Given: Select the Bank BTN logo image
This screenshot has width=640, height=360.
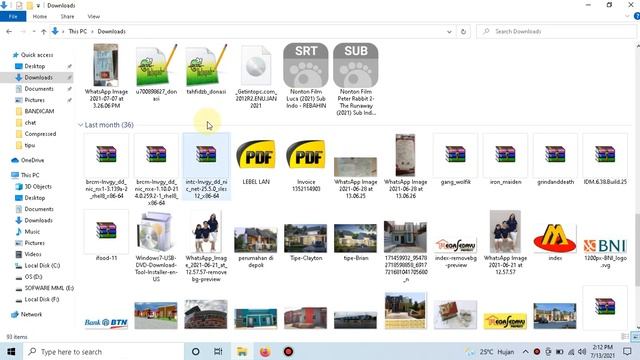Looking at the screenshot, I should point(106,322).
